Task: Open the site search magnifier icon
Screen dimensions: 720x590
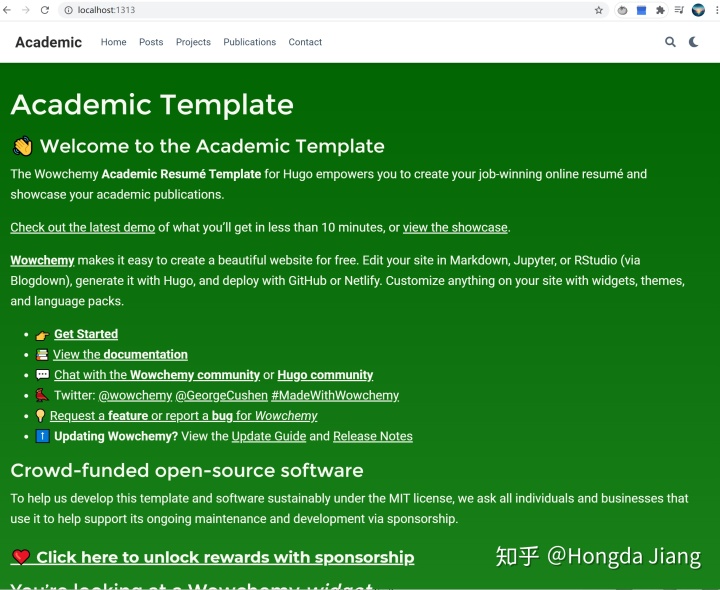Action: (x=670, y=42)
